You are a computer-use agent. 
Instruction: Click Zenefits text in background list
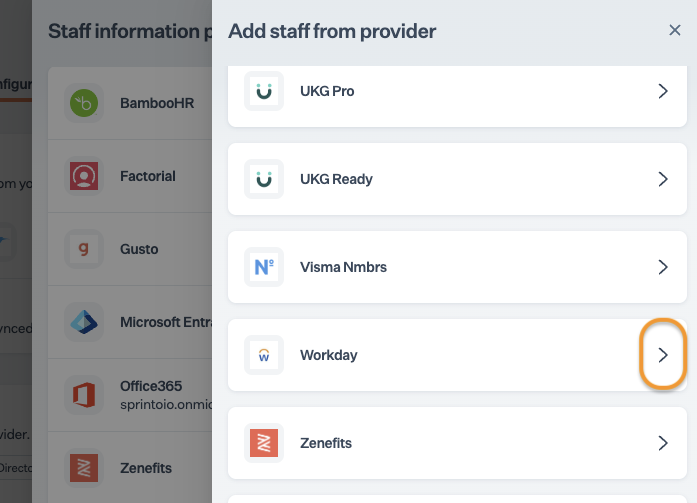point(146,468)
